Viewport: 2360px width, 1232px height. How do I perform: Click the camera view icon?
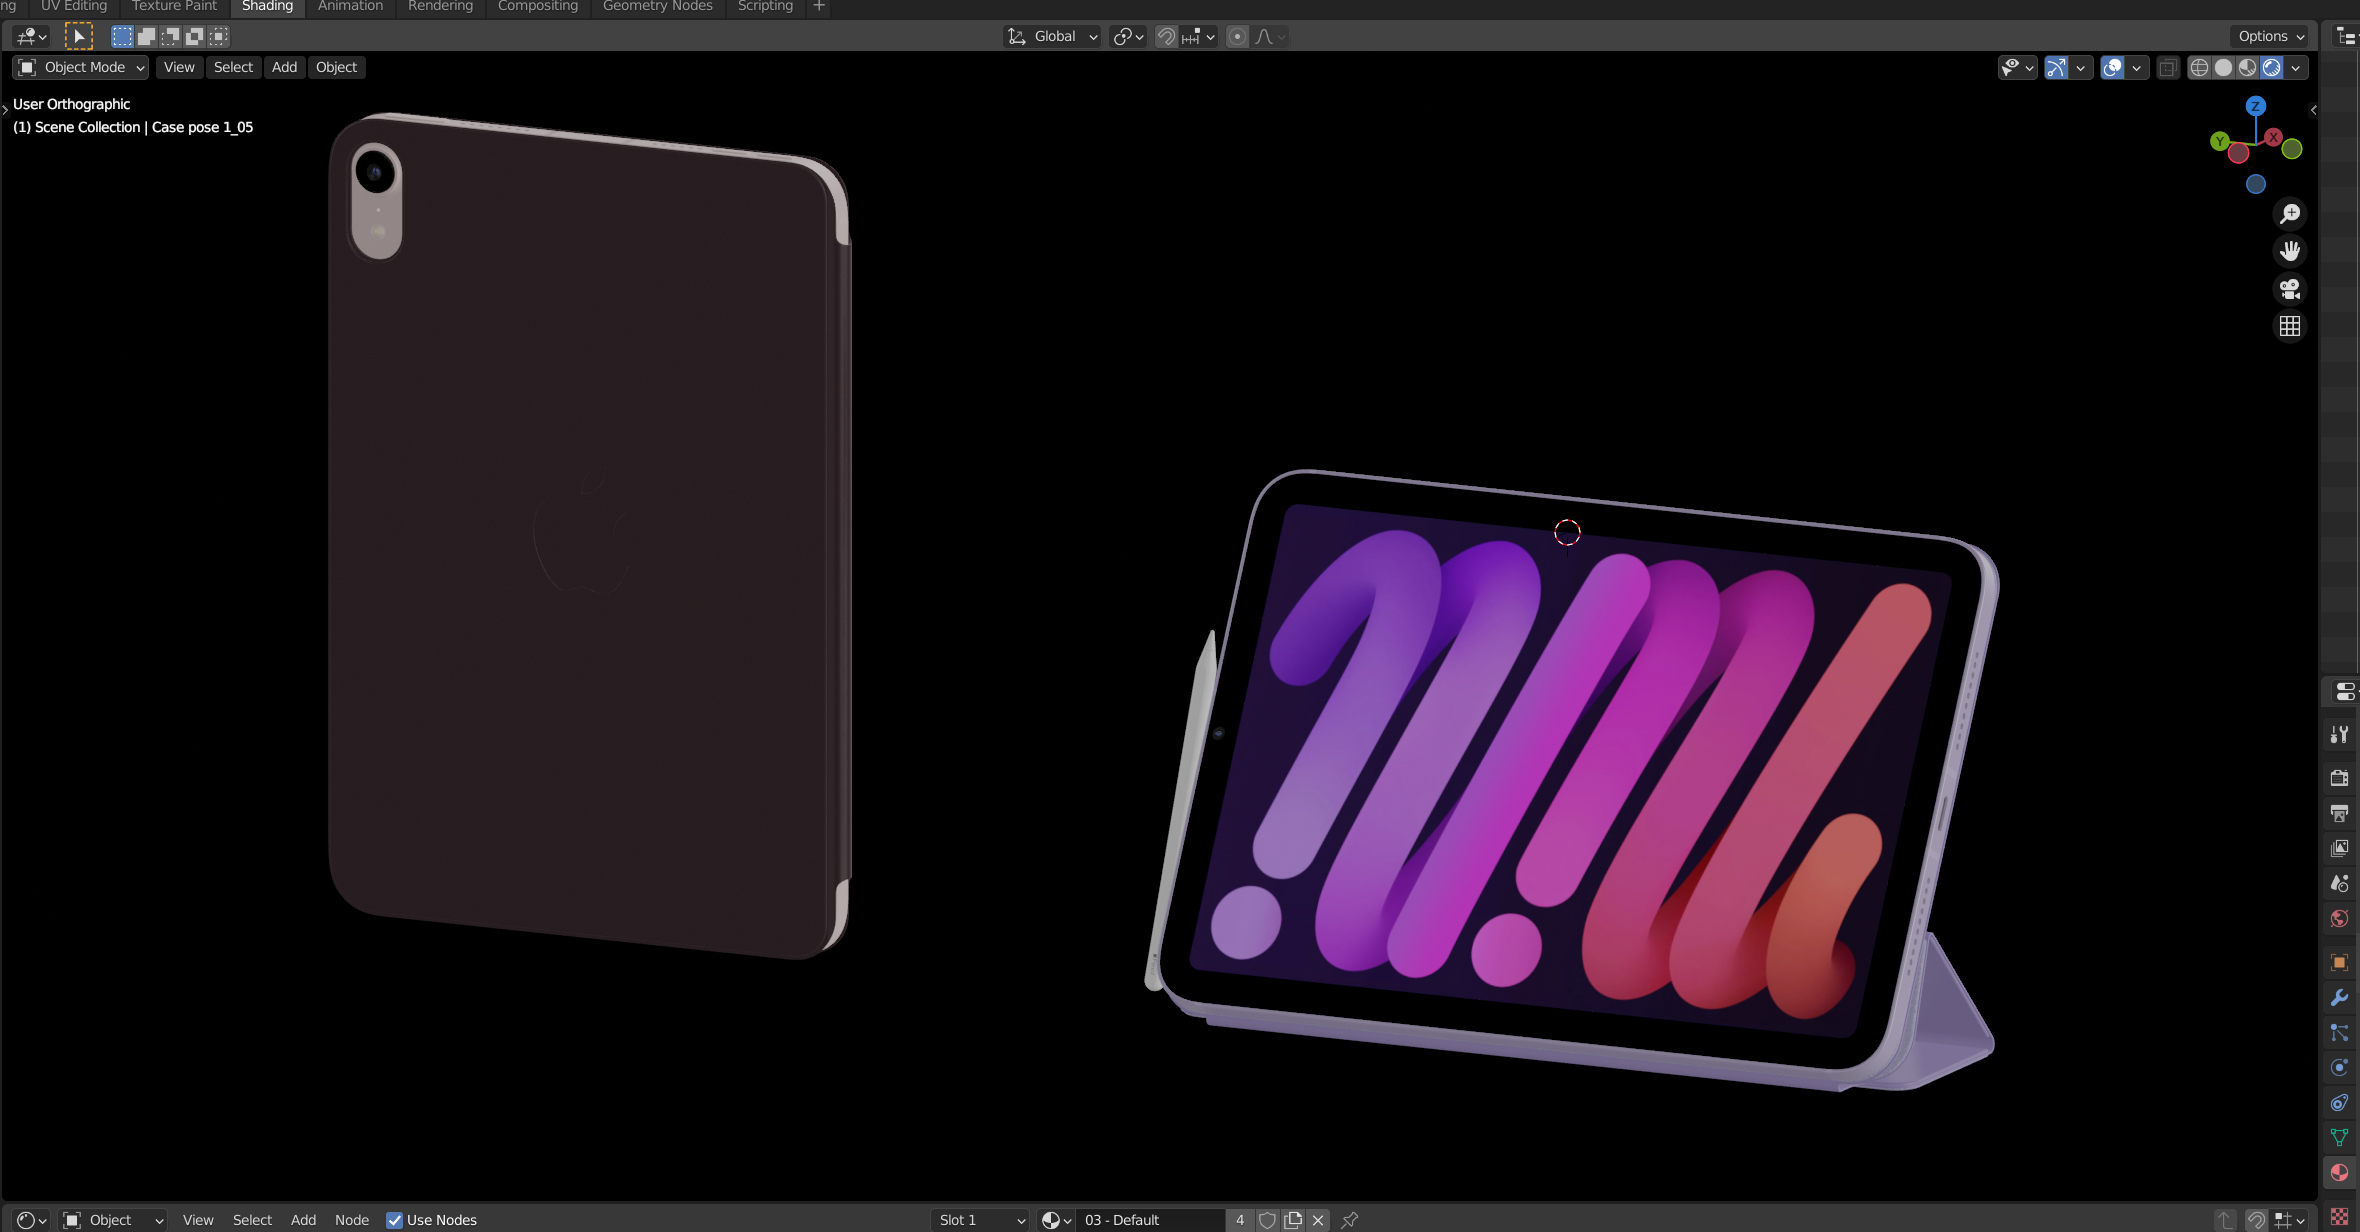click(x=2289, y=289)
